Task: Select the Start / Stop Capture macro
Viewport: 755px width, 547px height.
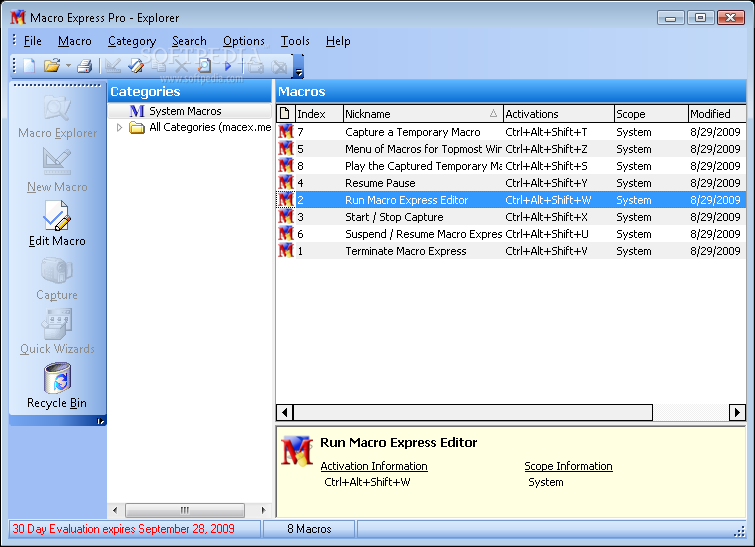Action: coord(511,217)
